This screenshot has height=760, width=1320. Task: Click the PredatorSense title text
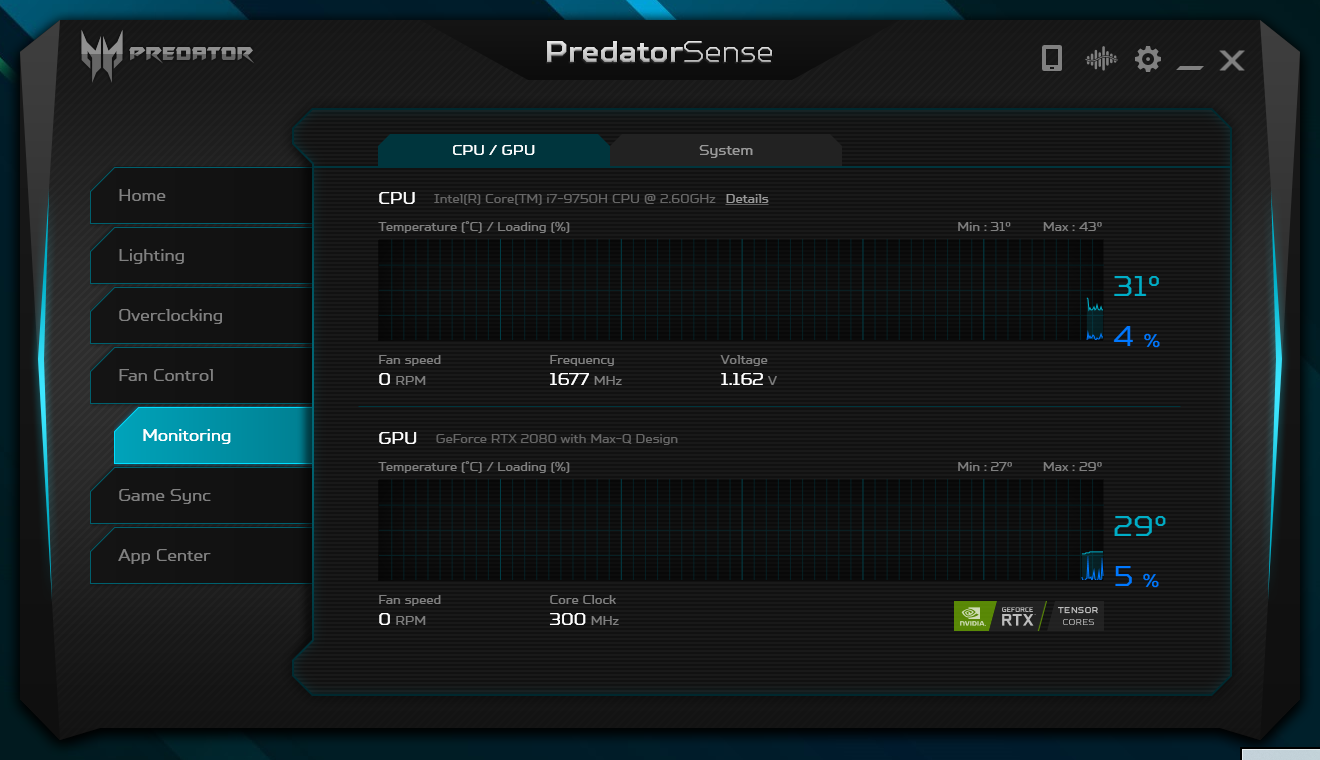[659, 52]
